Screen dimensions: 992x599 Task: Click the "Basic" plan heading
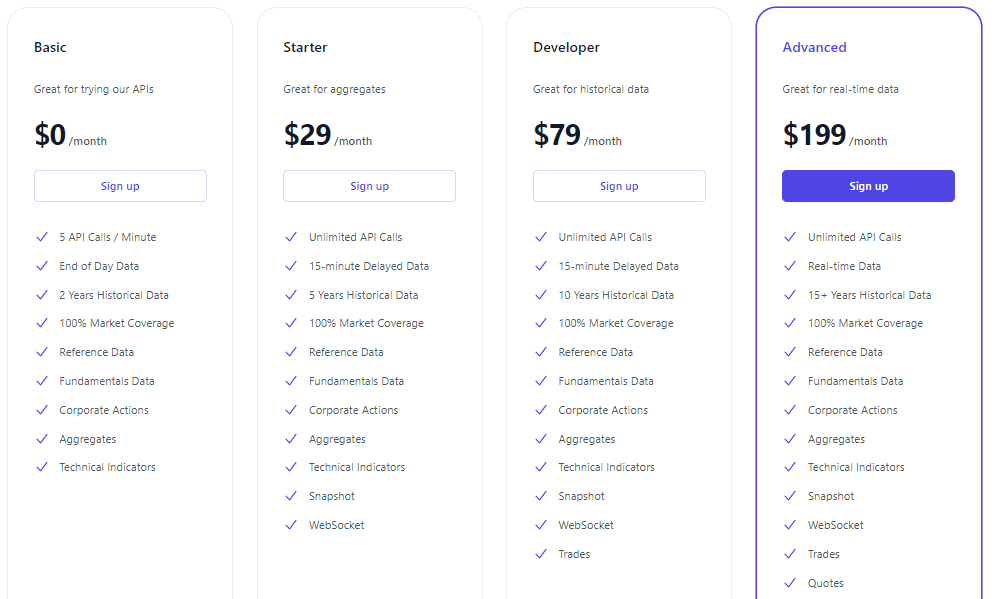click(50, 47)
